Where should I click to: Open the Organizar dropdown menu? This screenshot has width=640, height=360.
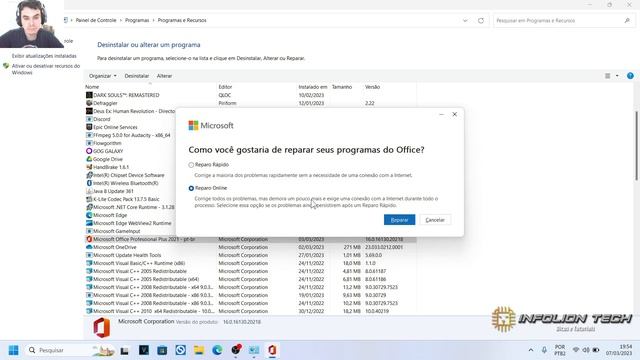(x=102, y=76)
